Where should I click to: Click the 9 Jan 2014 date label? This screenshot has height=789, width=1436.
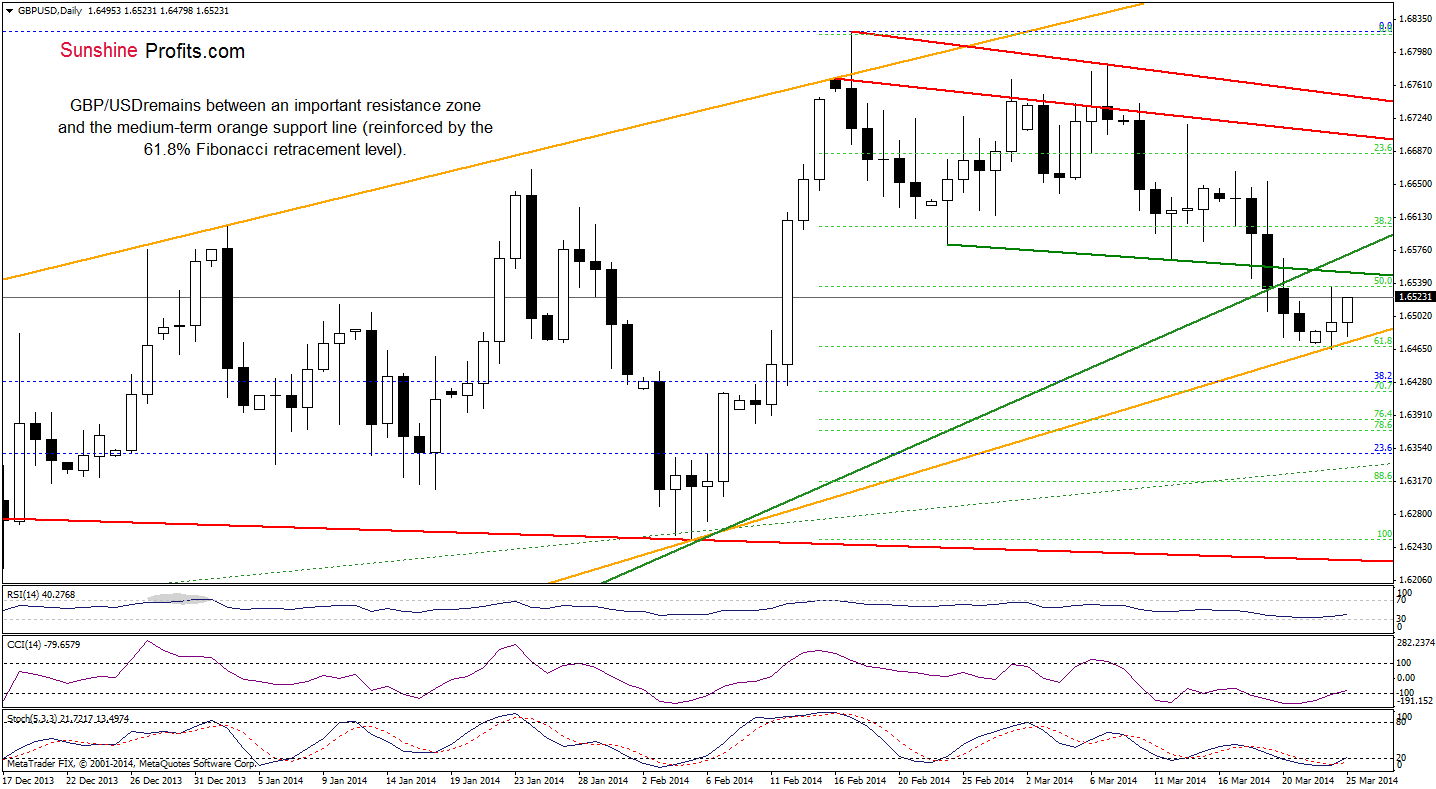pyautogui.click(x=345, y=779)
